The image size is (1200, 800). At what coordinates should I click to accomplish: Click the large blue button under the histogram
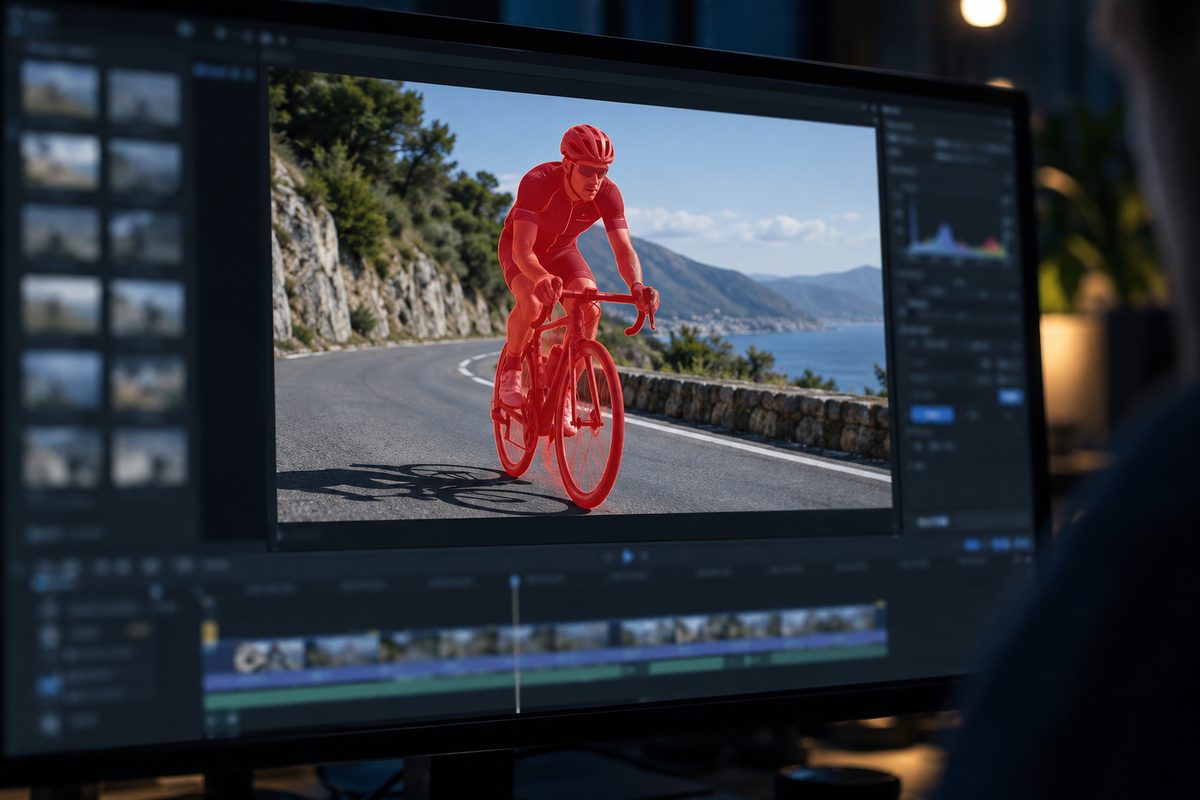tap(932, 414)
